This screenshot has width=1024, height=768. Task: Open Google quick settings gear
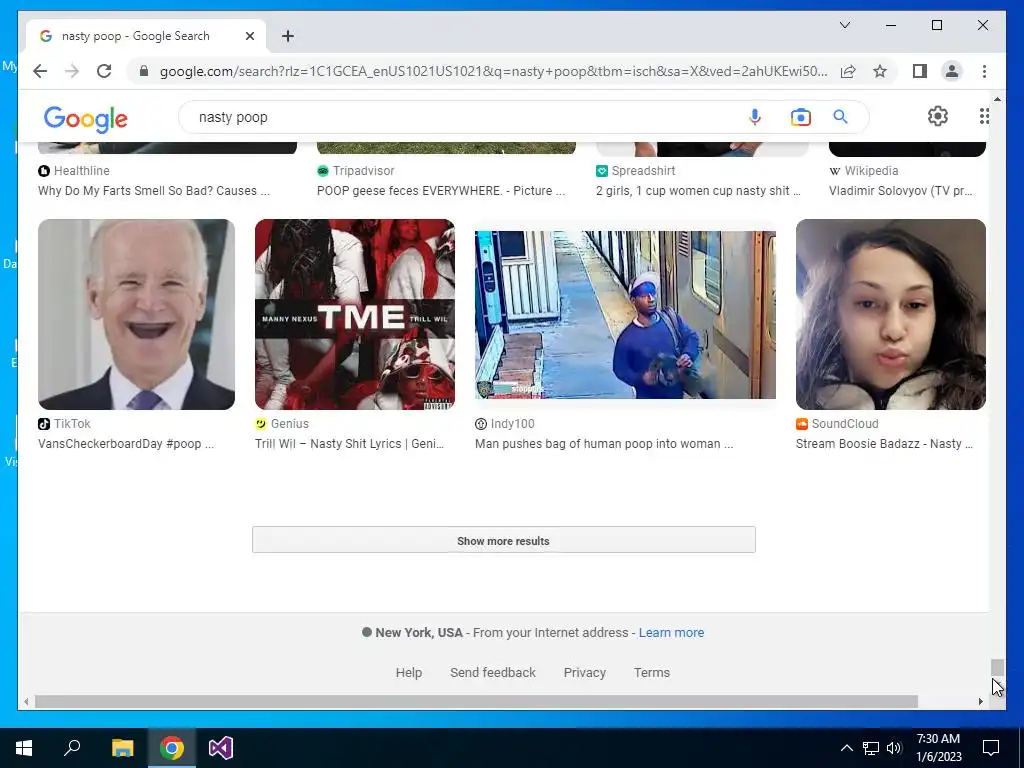[x=938, y=116]
